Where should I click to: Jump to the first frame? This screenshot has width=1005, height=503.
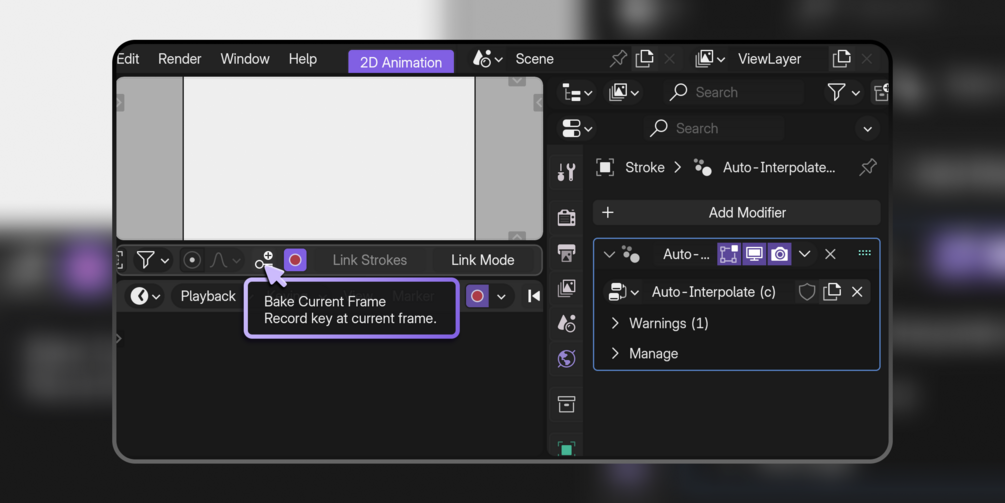(533, 296)
